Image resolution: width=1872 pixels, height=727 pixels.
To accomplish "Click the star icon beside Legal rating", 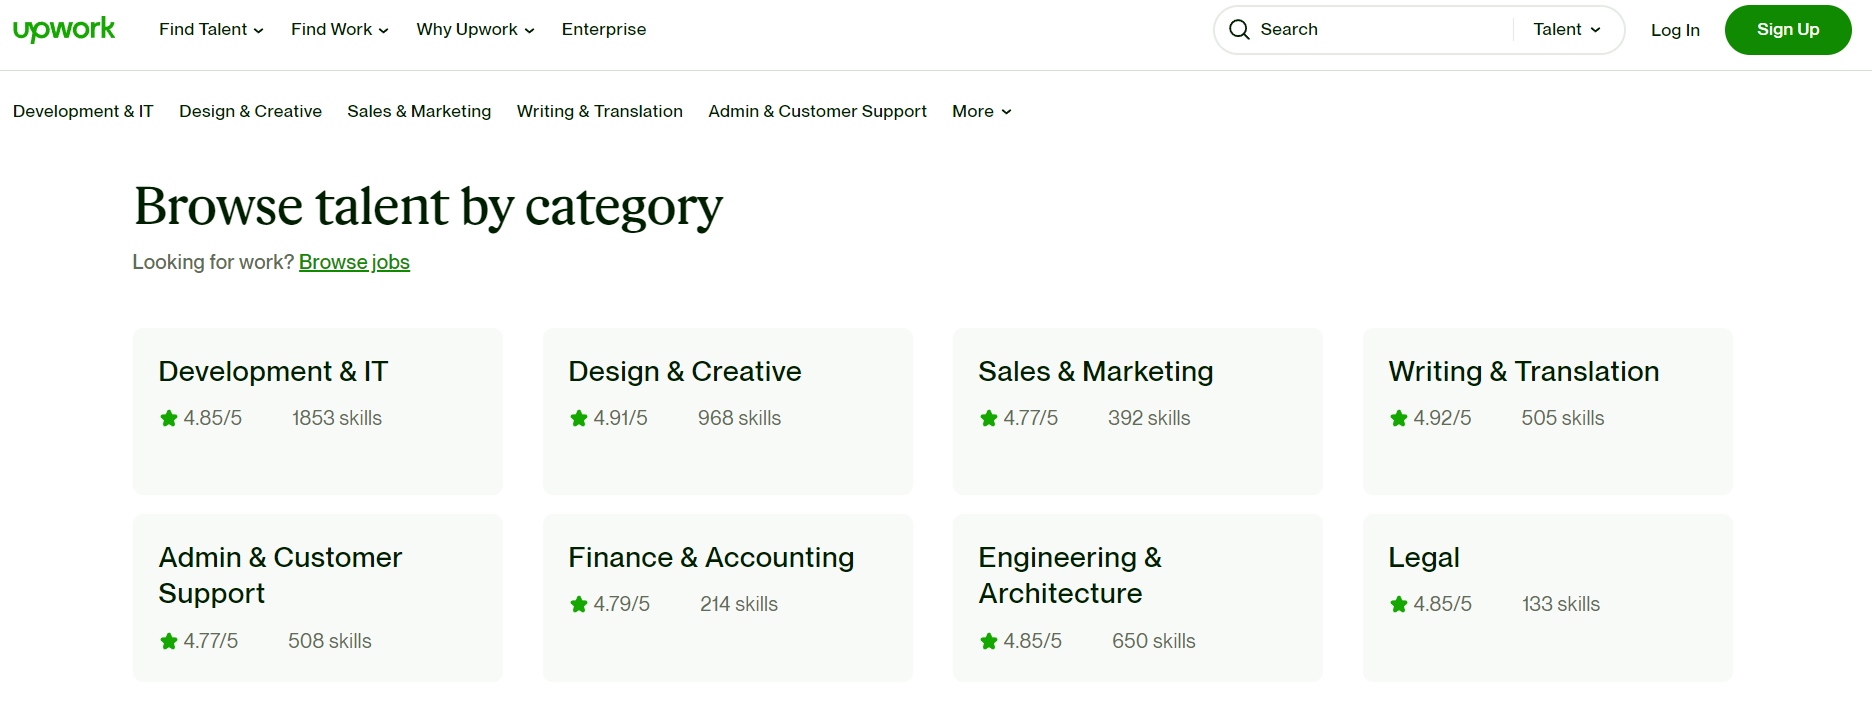I will [x=1398, y=604].
